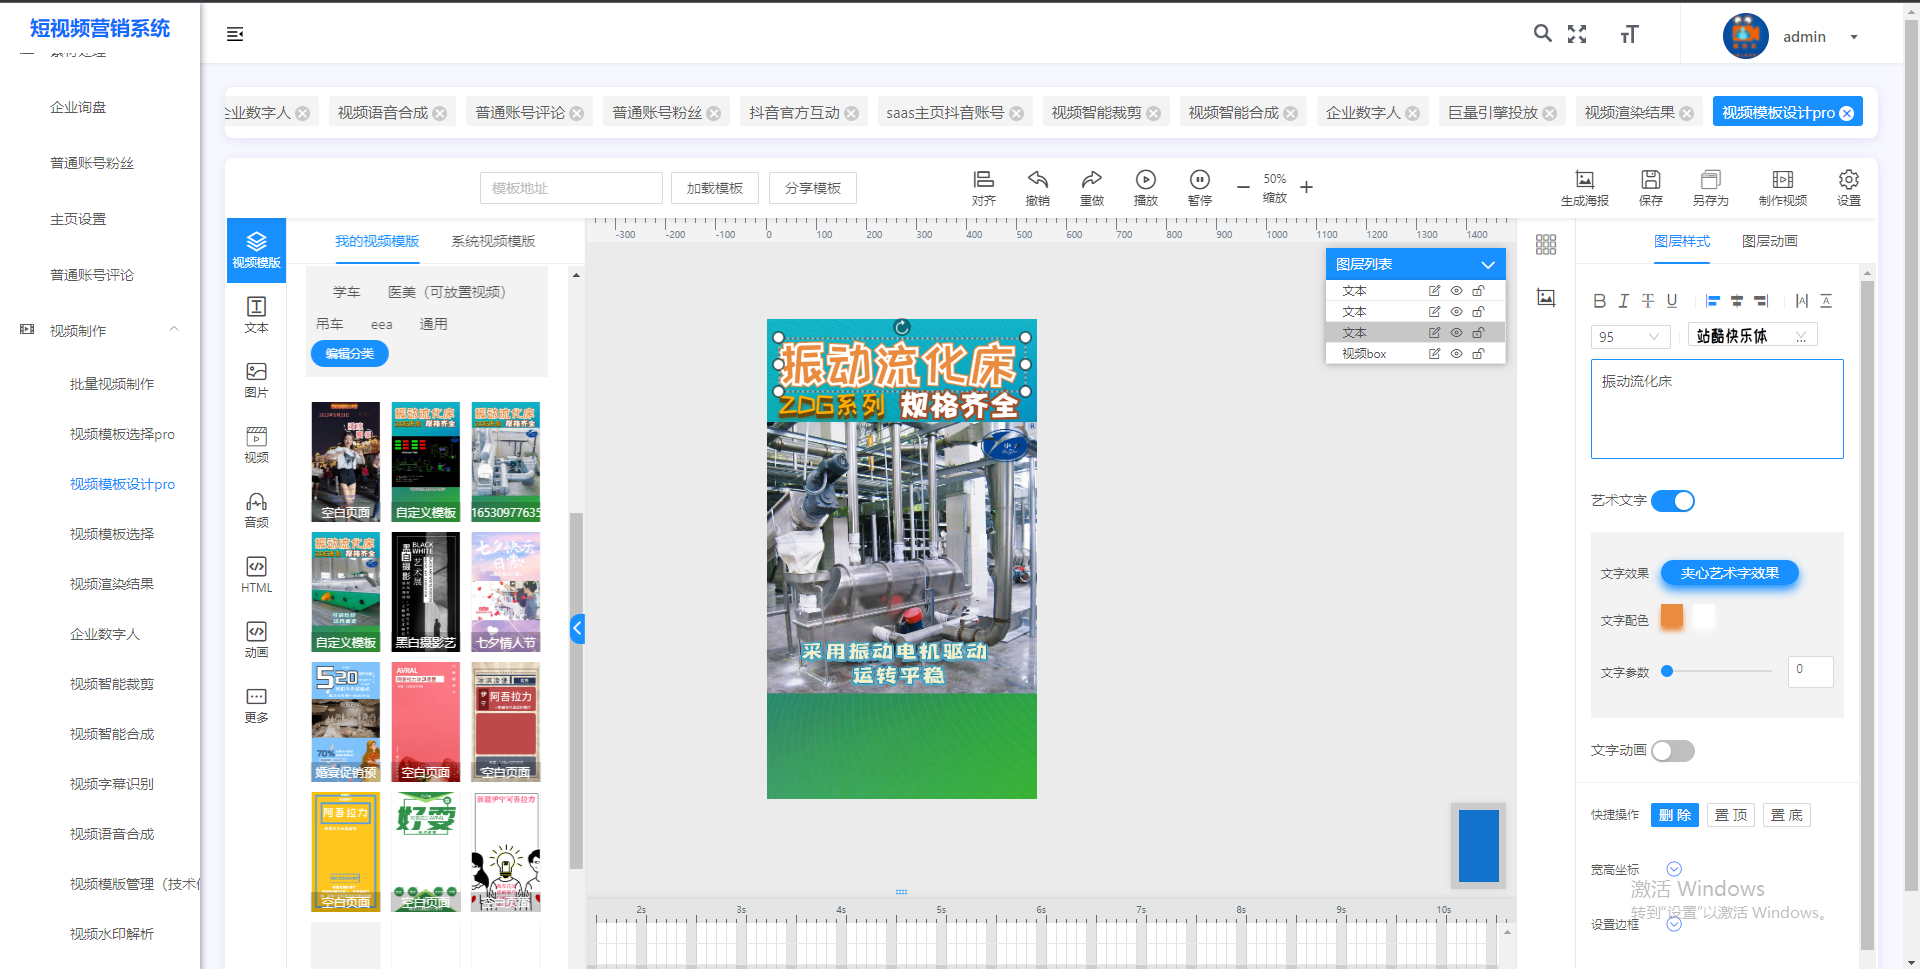Image resolution: width=1920 pixels, height=969 pixels.
Task: Hide highlighted 文本 layer via eye
Action: 1456,333
